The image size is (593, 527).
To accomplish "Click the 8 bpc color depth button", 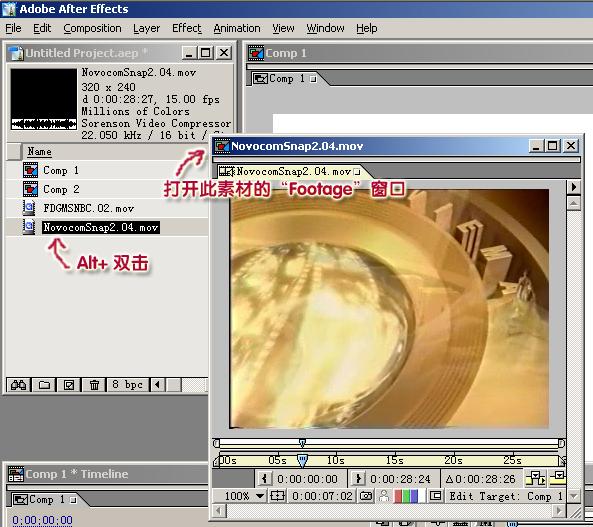I will [x=128, y=385].
